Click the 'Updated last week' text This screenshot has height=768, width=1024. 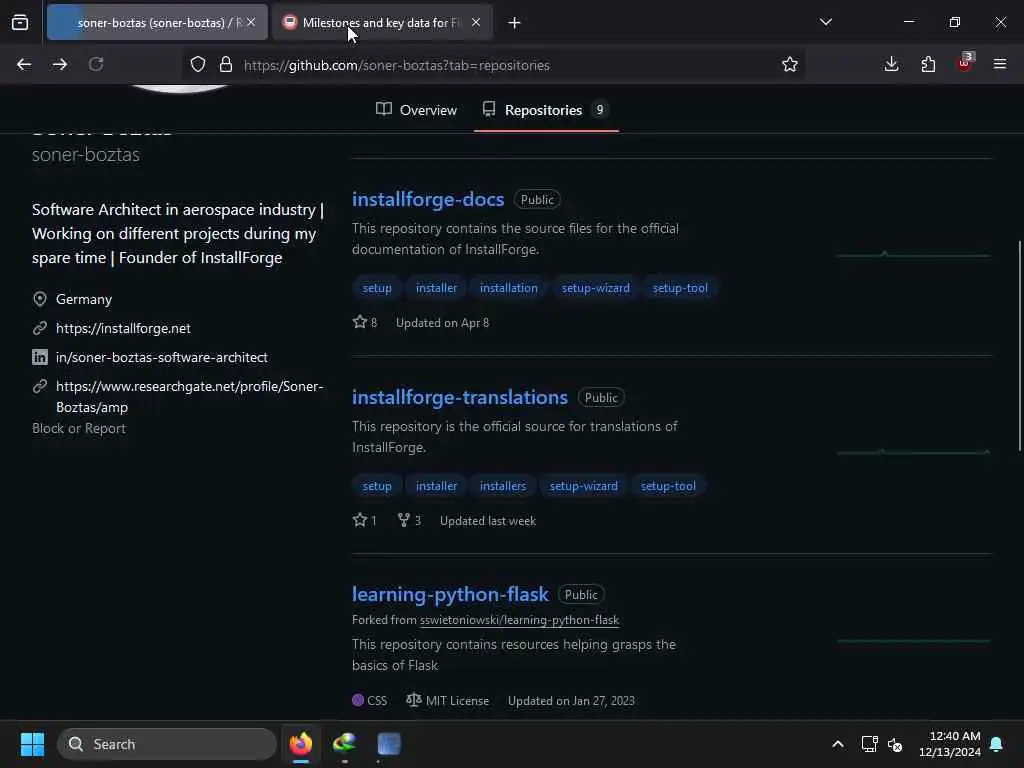pos(488,520)
